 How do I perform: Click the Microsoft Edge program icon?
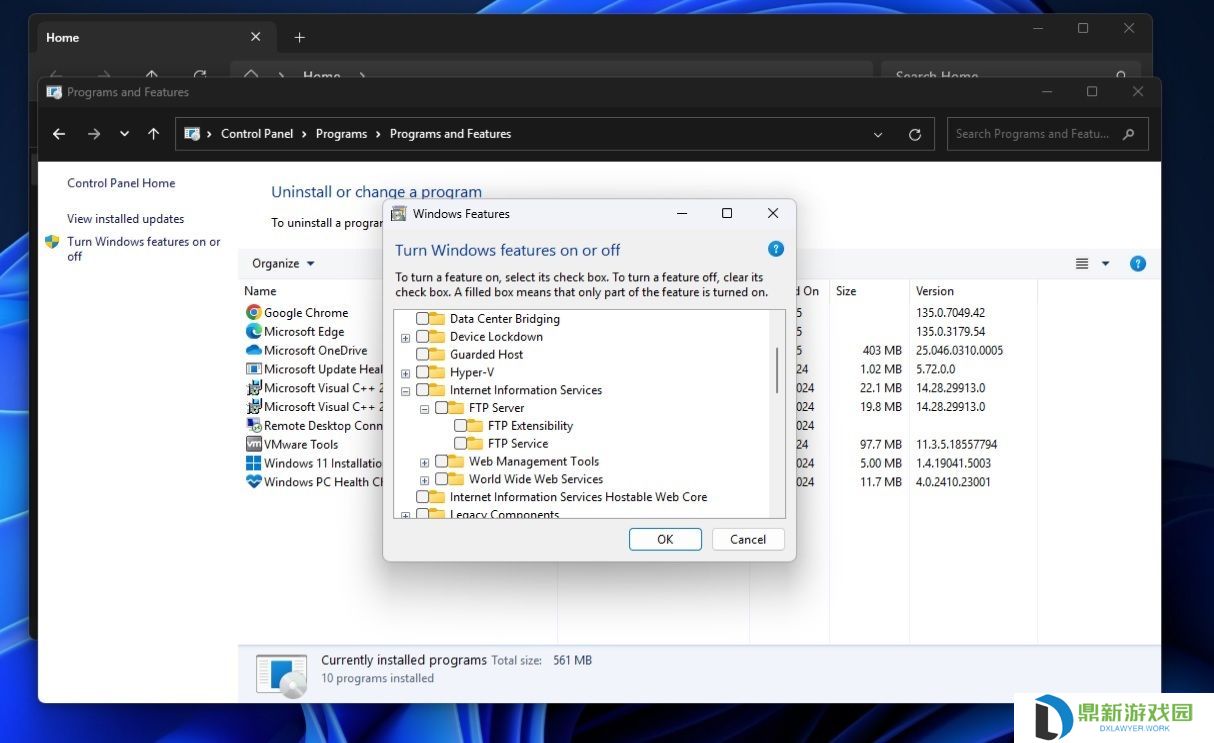[x=254, y=331]
